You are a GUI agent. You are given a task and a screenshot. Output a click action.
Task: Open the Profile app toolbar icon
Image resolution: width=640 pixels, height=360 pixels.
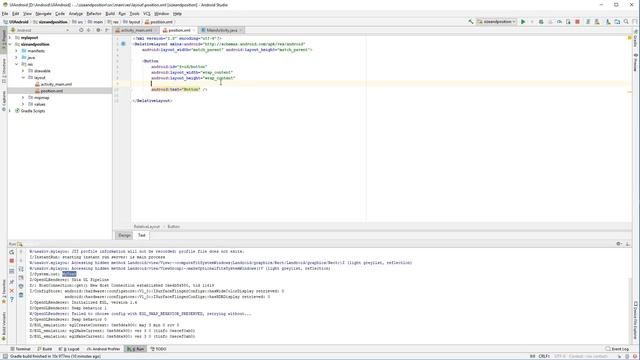(559, 22)
